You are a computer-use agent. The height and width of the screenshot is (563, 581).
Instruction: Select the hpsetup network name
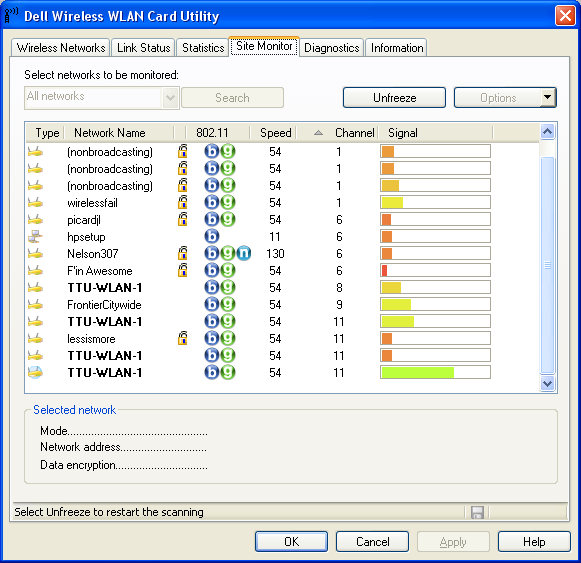tap(86, 237)
